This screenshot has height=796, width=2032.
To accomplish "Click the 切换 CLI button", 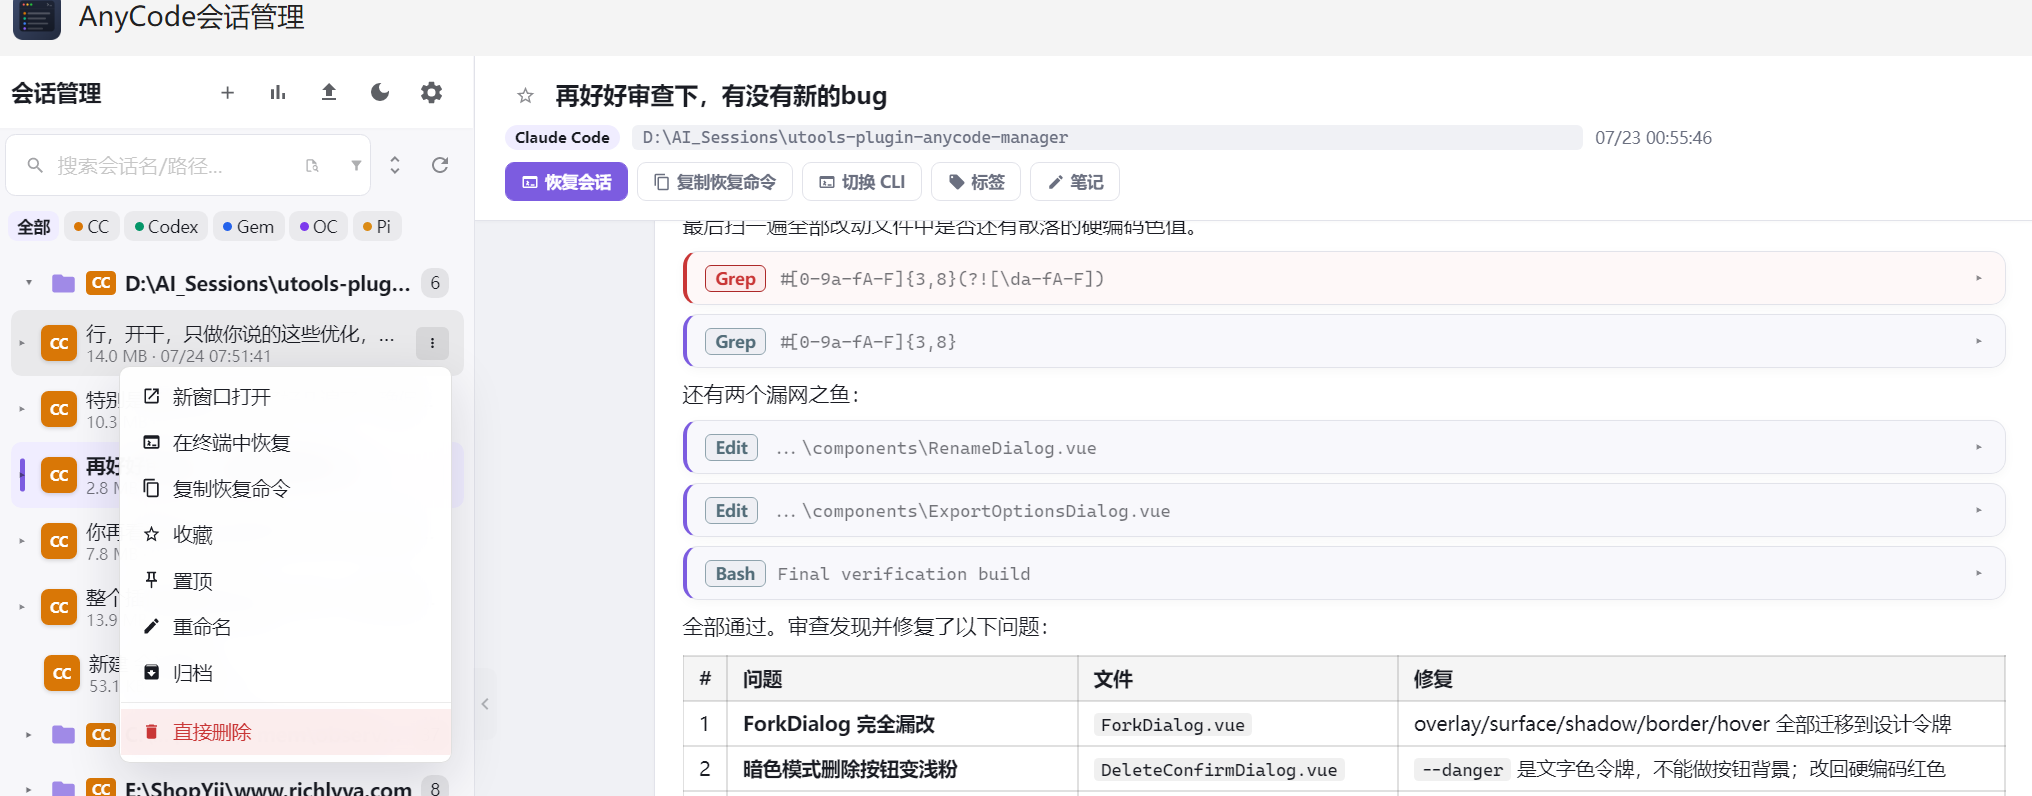I will (862, 182).
